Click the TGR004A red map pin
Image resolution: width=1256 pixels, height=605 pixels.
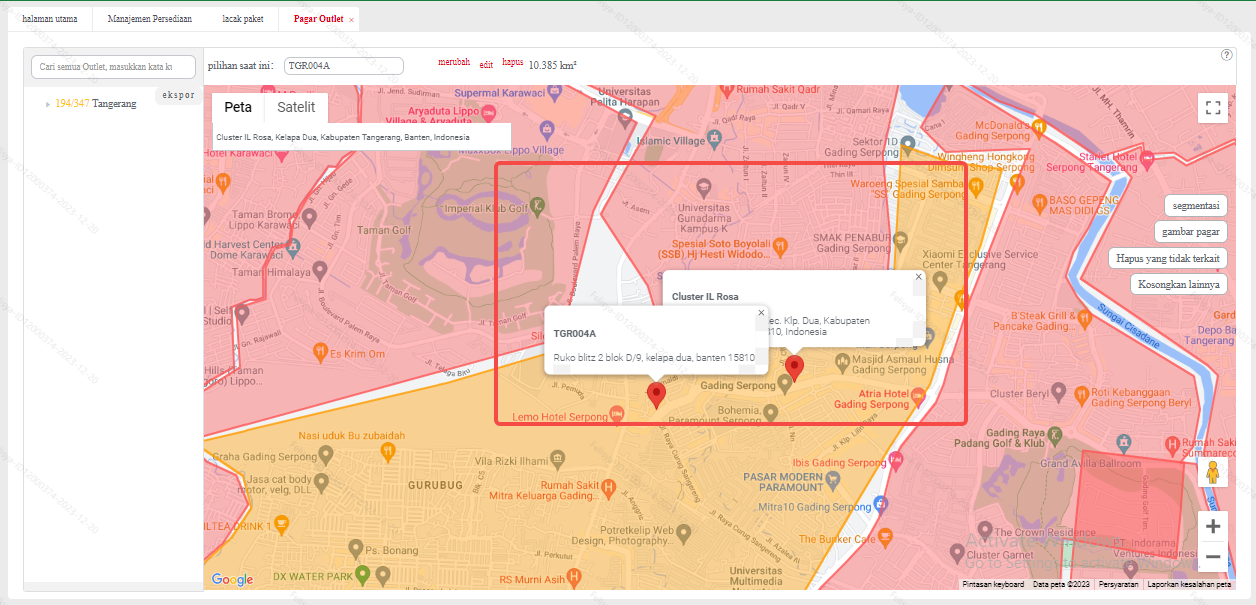[656, 395]
